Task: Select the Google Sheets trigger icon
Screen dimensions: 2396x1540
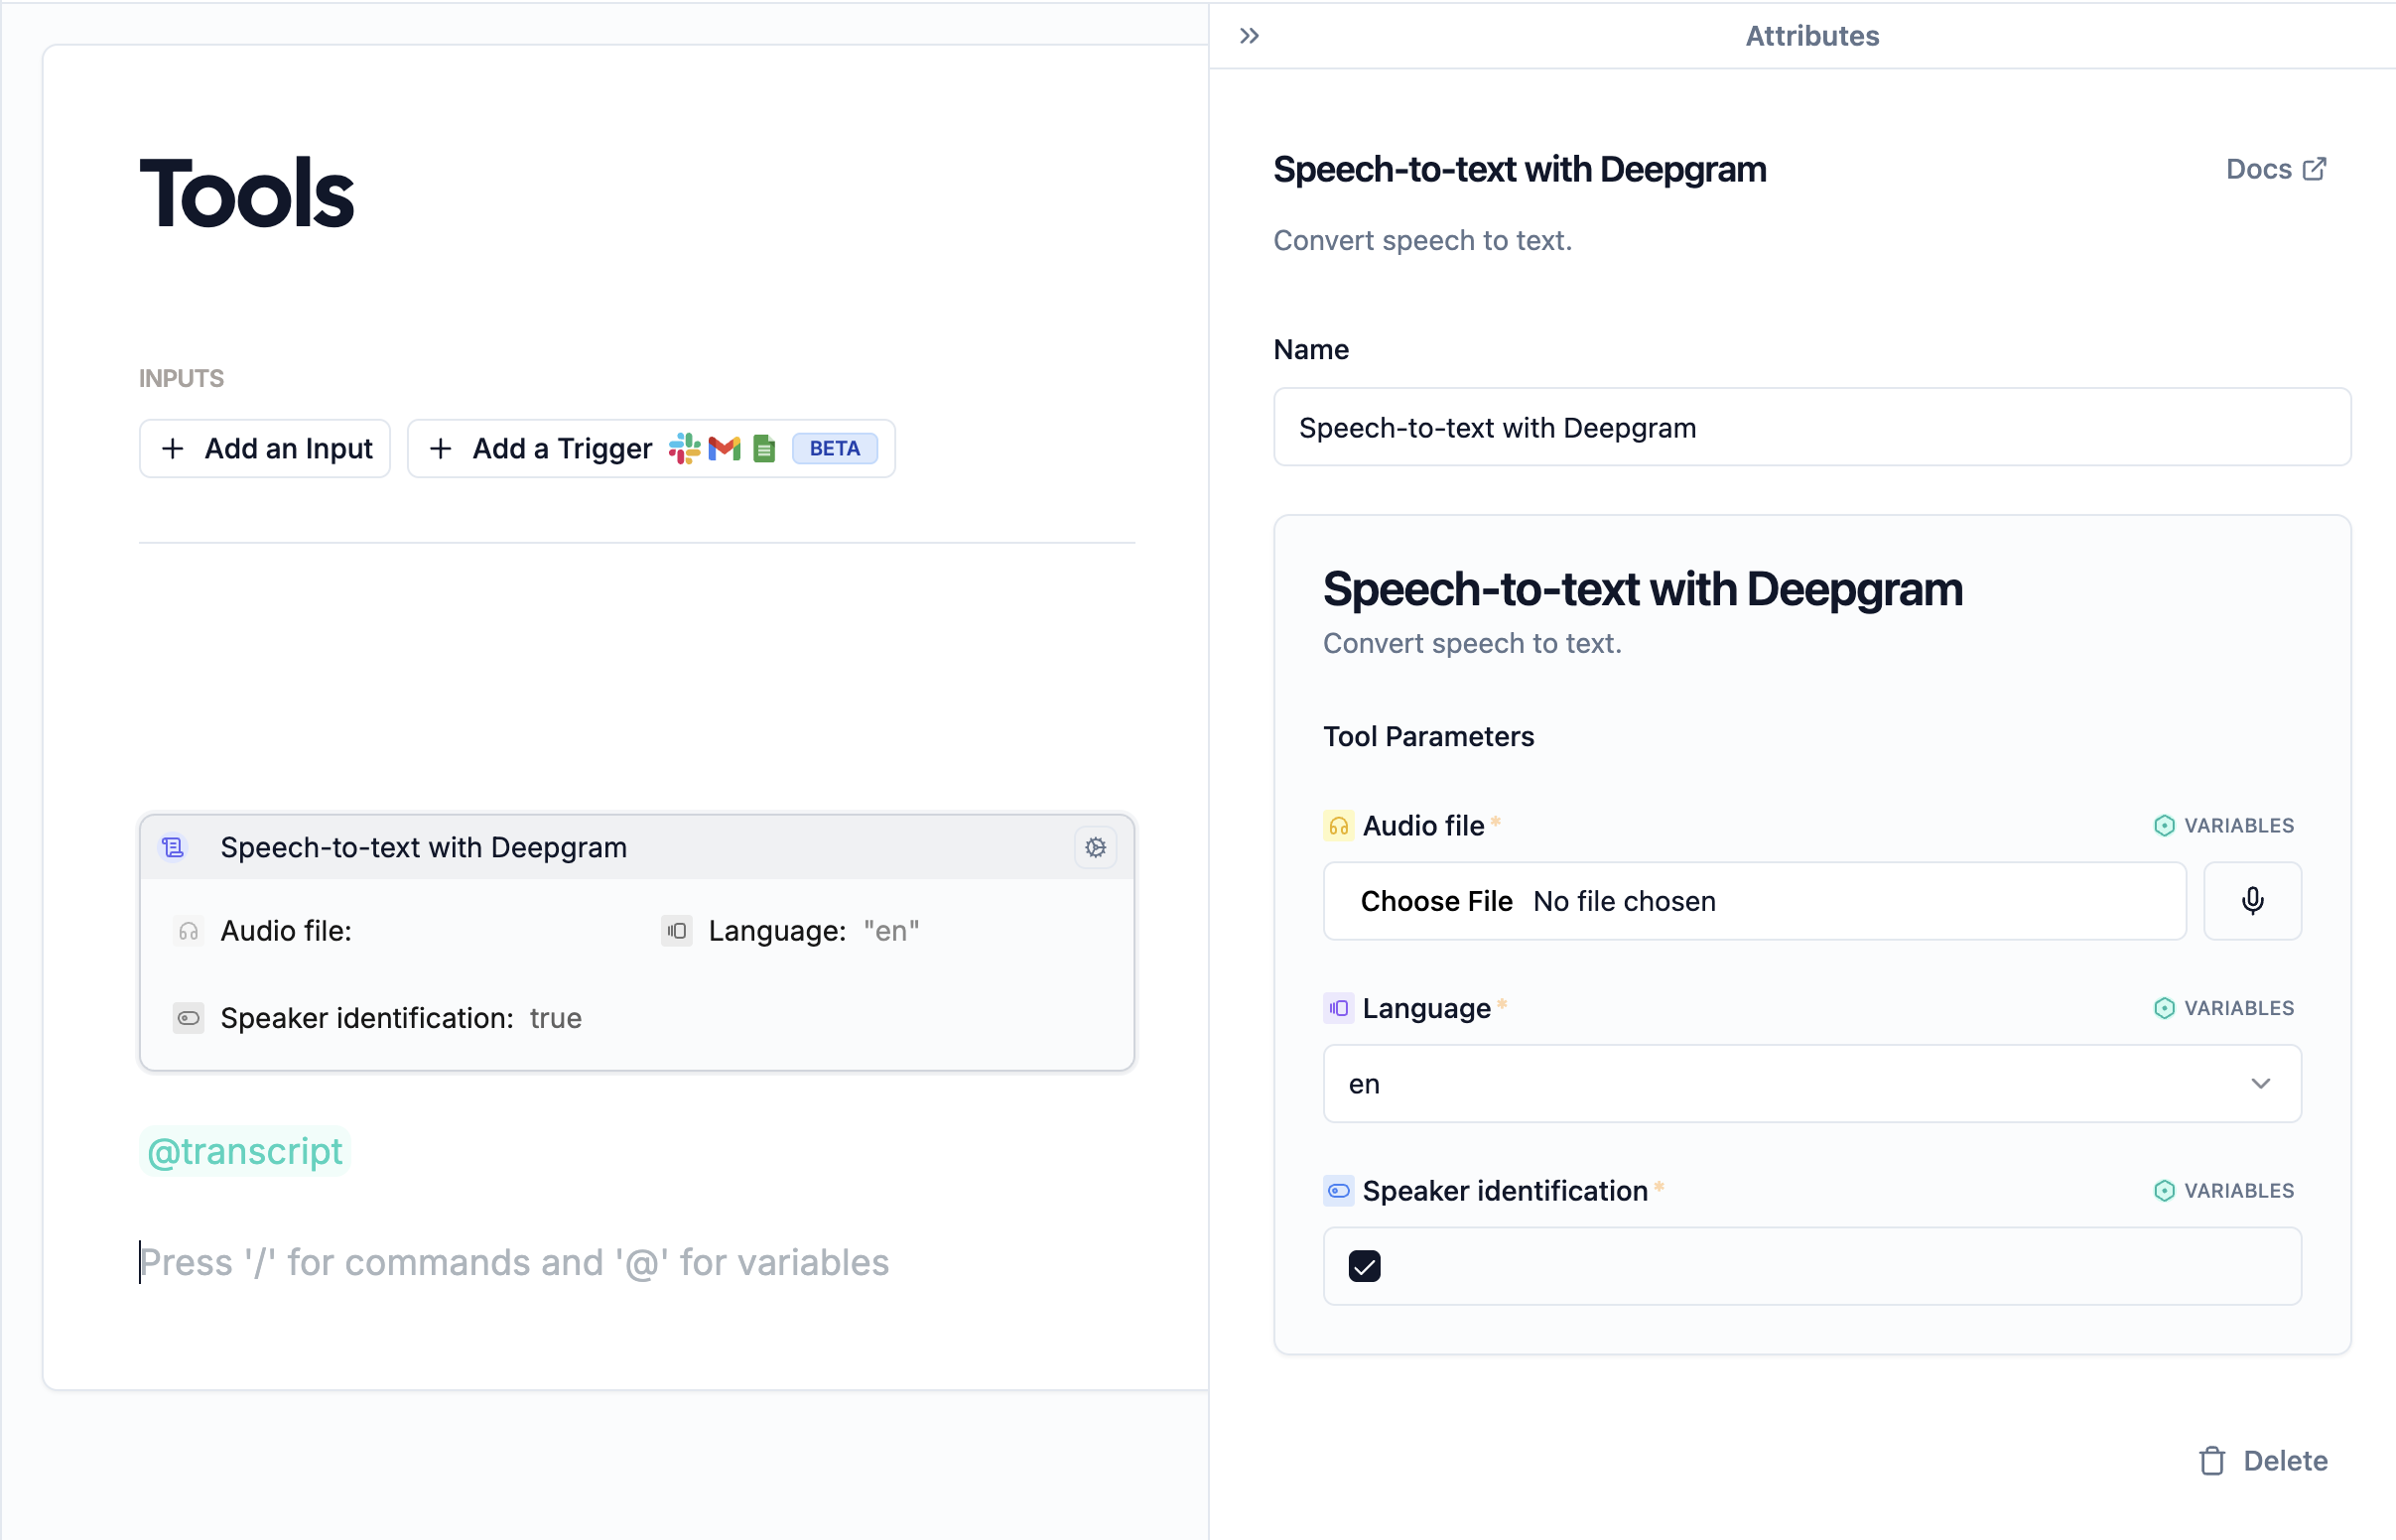Action: [x=763, y=448]
